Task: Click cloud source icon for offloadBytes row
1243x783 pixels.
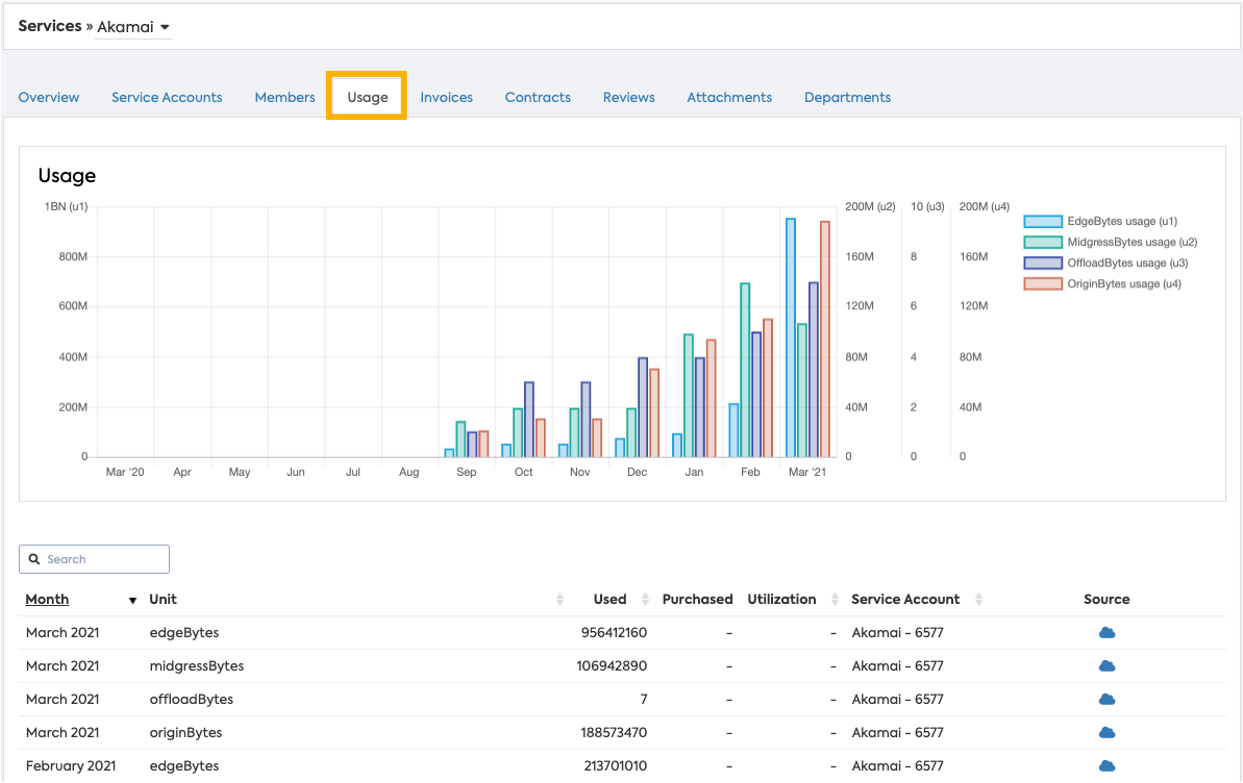Action: tap(1106, 699)
